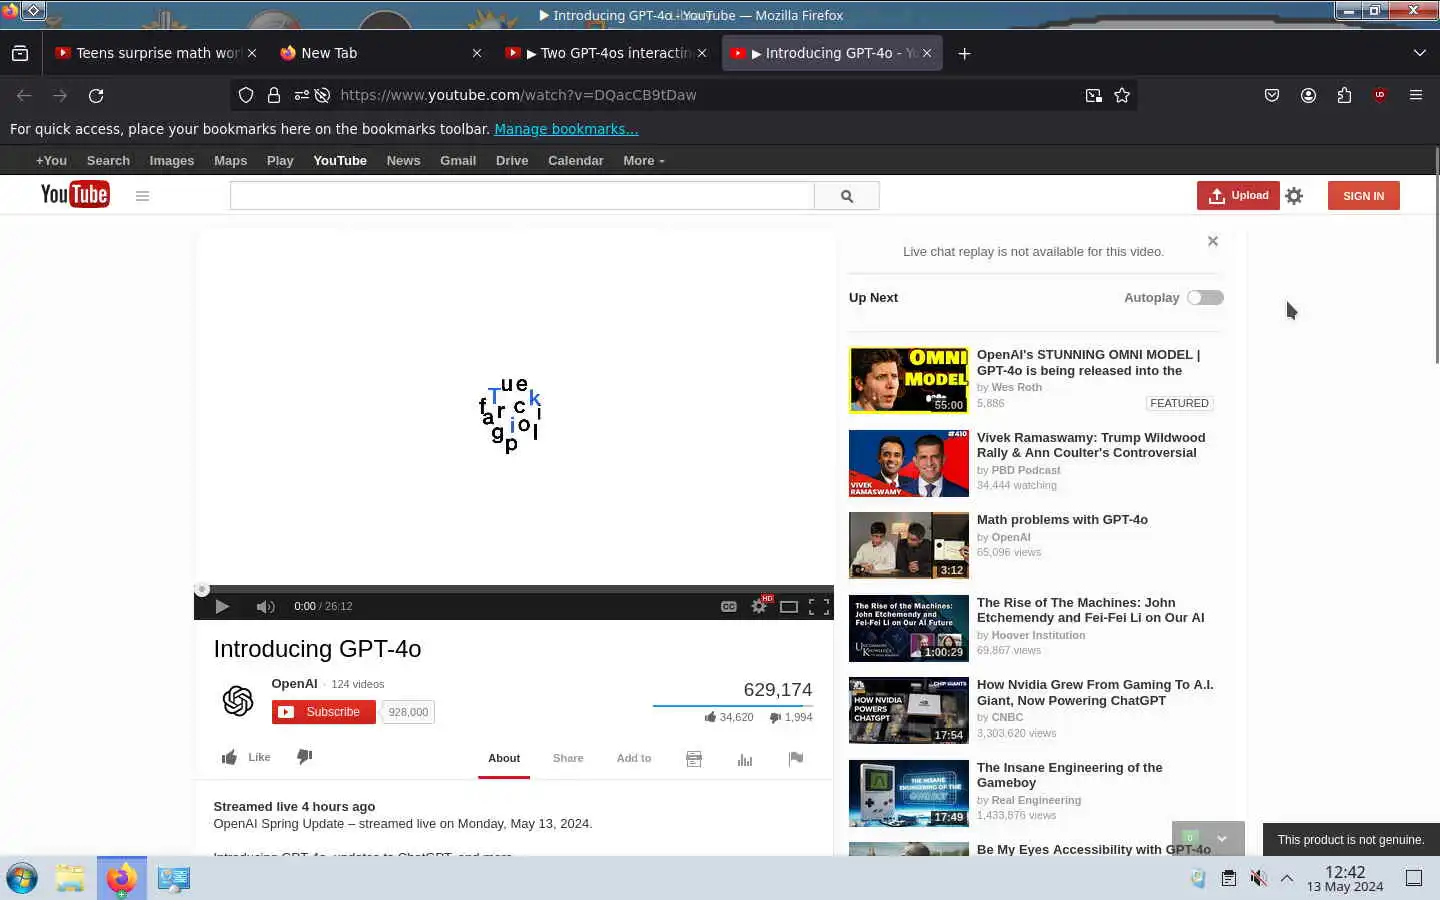Open the YouTube guide hamburger menu
Screen dimensions: 1440x900
pyautogui.click(x=142, y=196)
